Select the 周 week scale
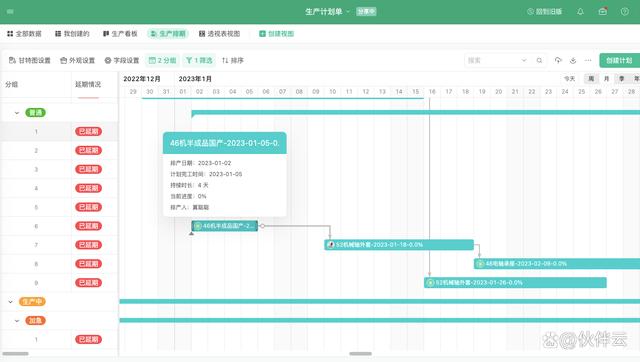Screen dimensions: 640x362 (591, 78)
